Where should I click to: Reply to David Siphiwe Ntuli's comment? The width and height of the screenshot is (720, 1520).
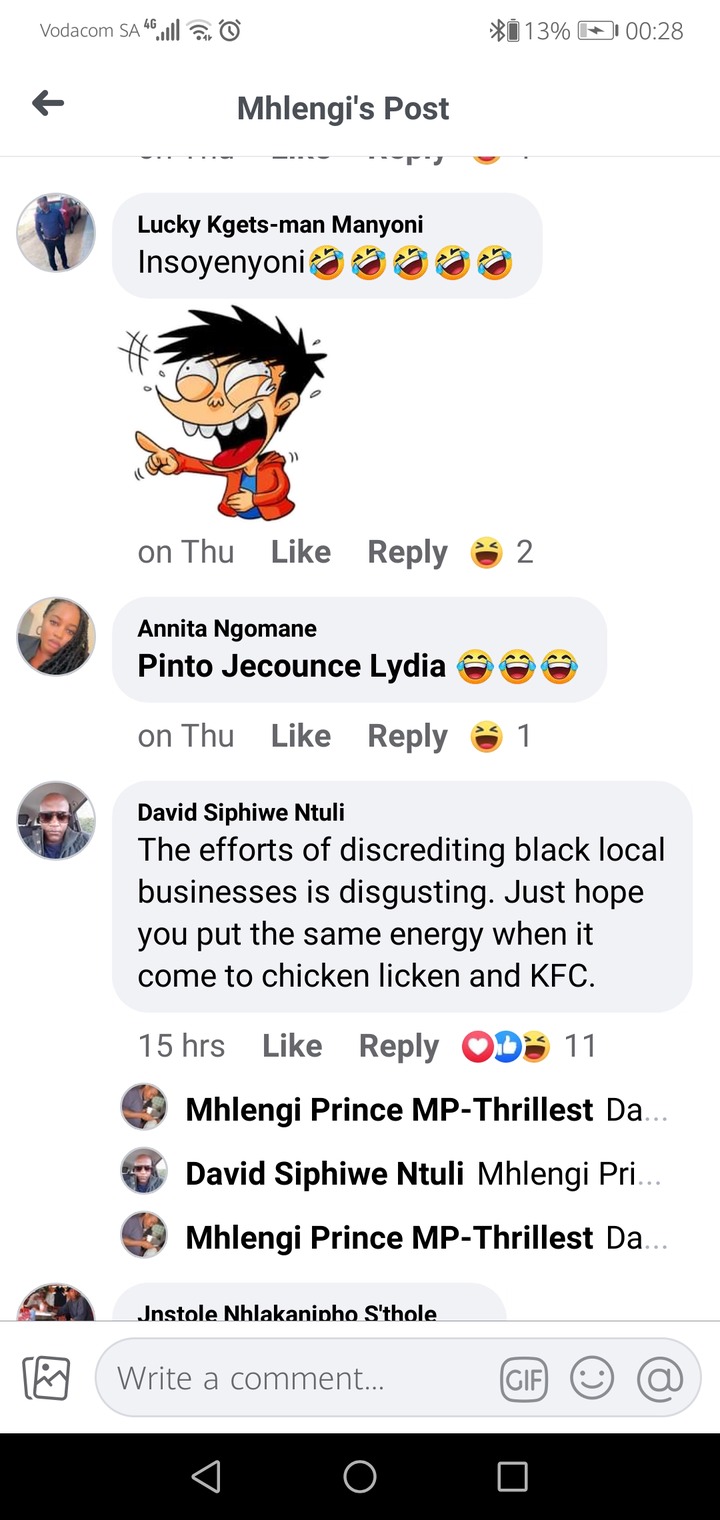tap(399, 1047)
